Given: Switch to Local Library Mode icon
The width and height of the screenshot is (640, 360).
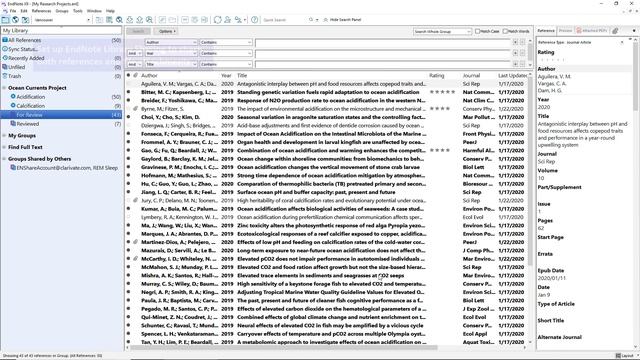Looking at the screenshot, I should pos(5,20).
